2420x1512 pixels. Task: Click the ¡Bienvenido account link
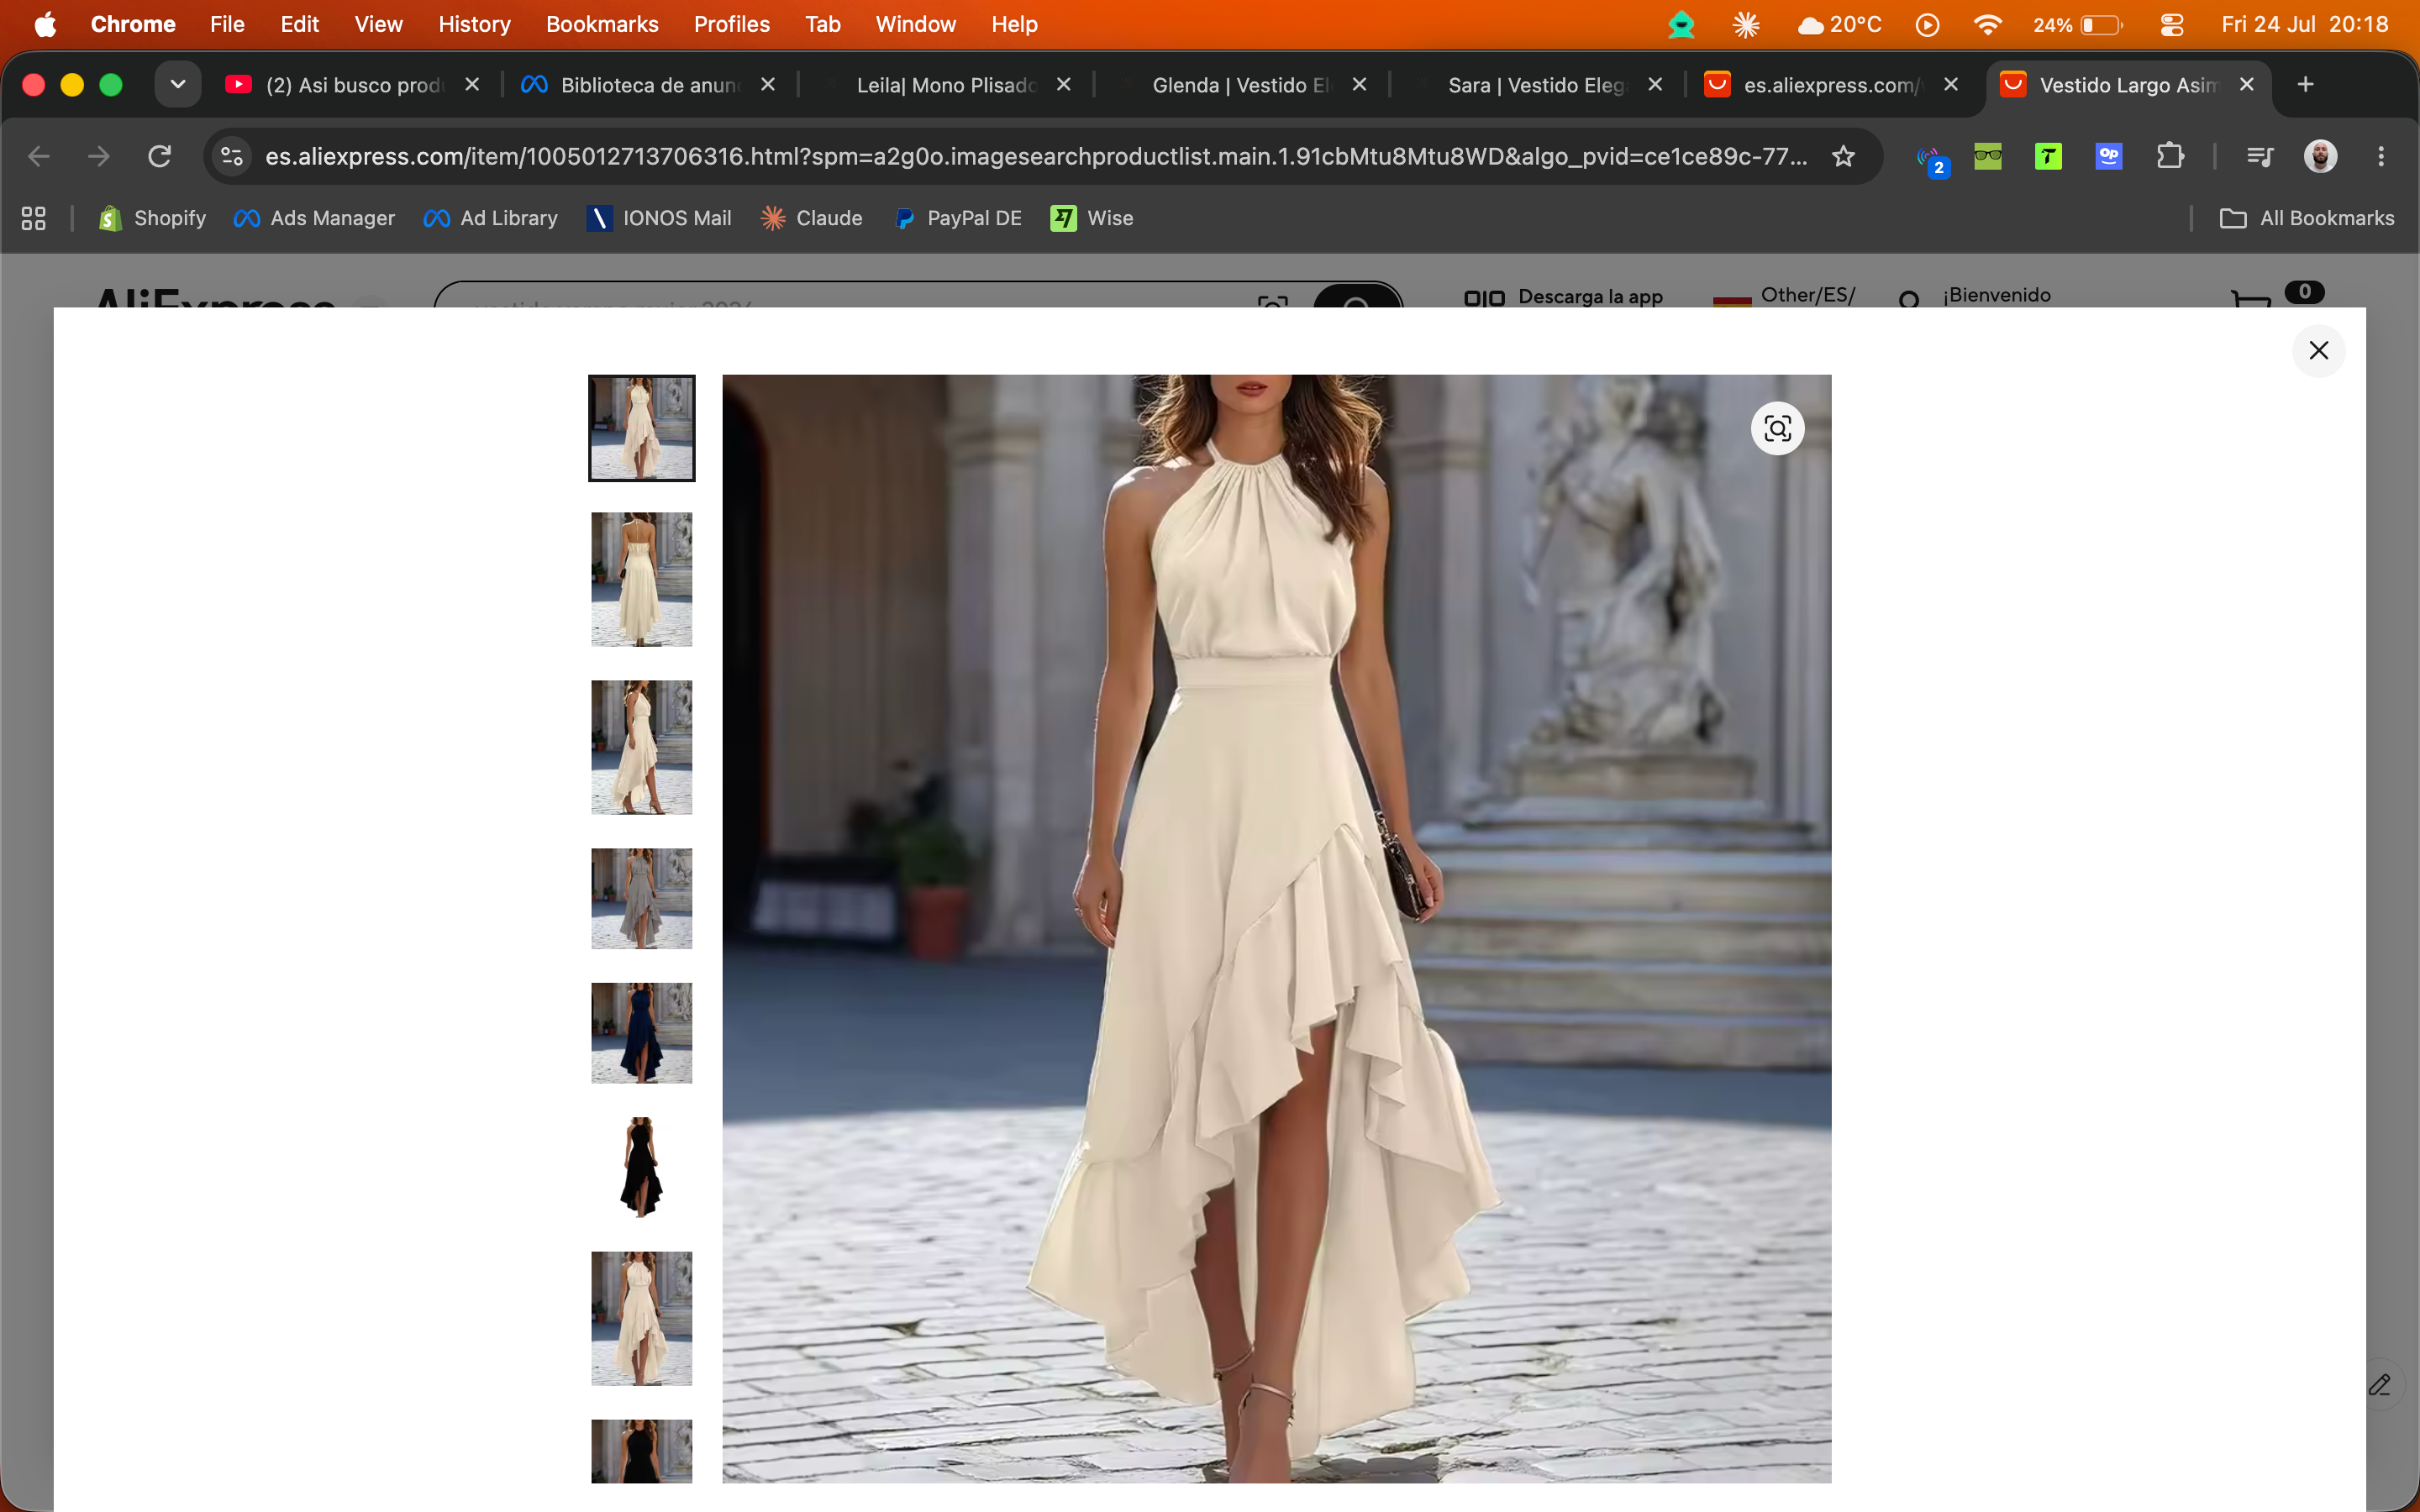(1974, 296)
